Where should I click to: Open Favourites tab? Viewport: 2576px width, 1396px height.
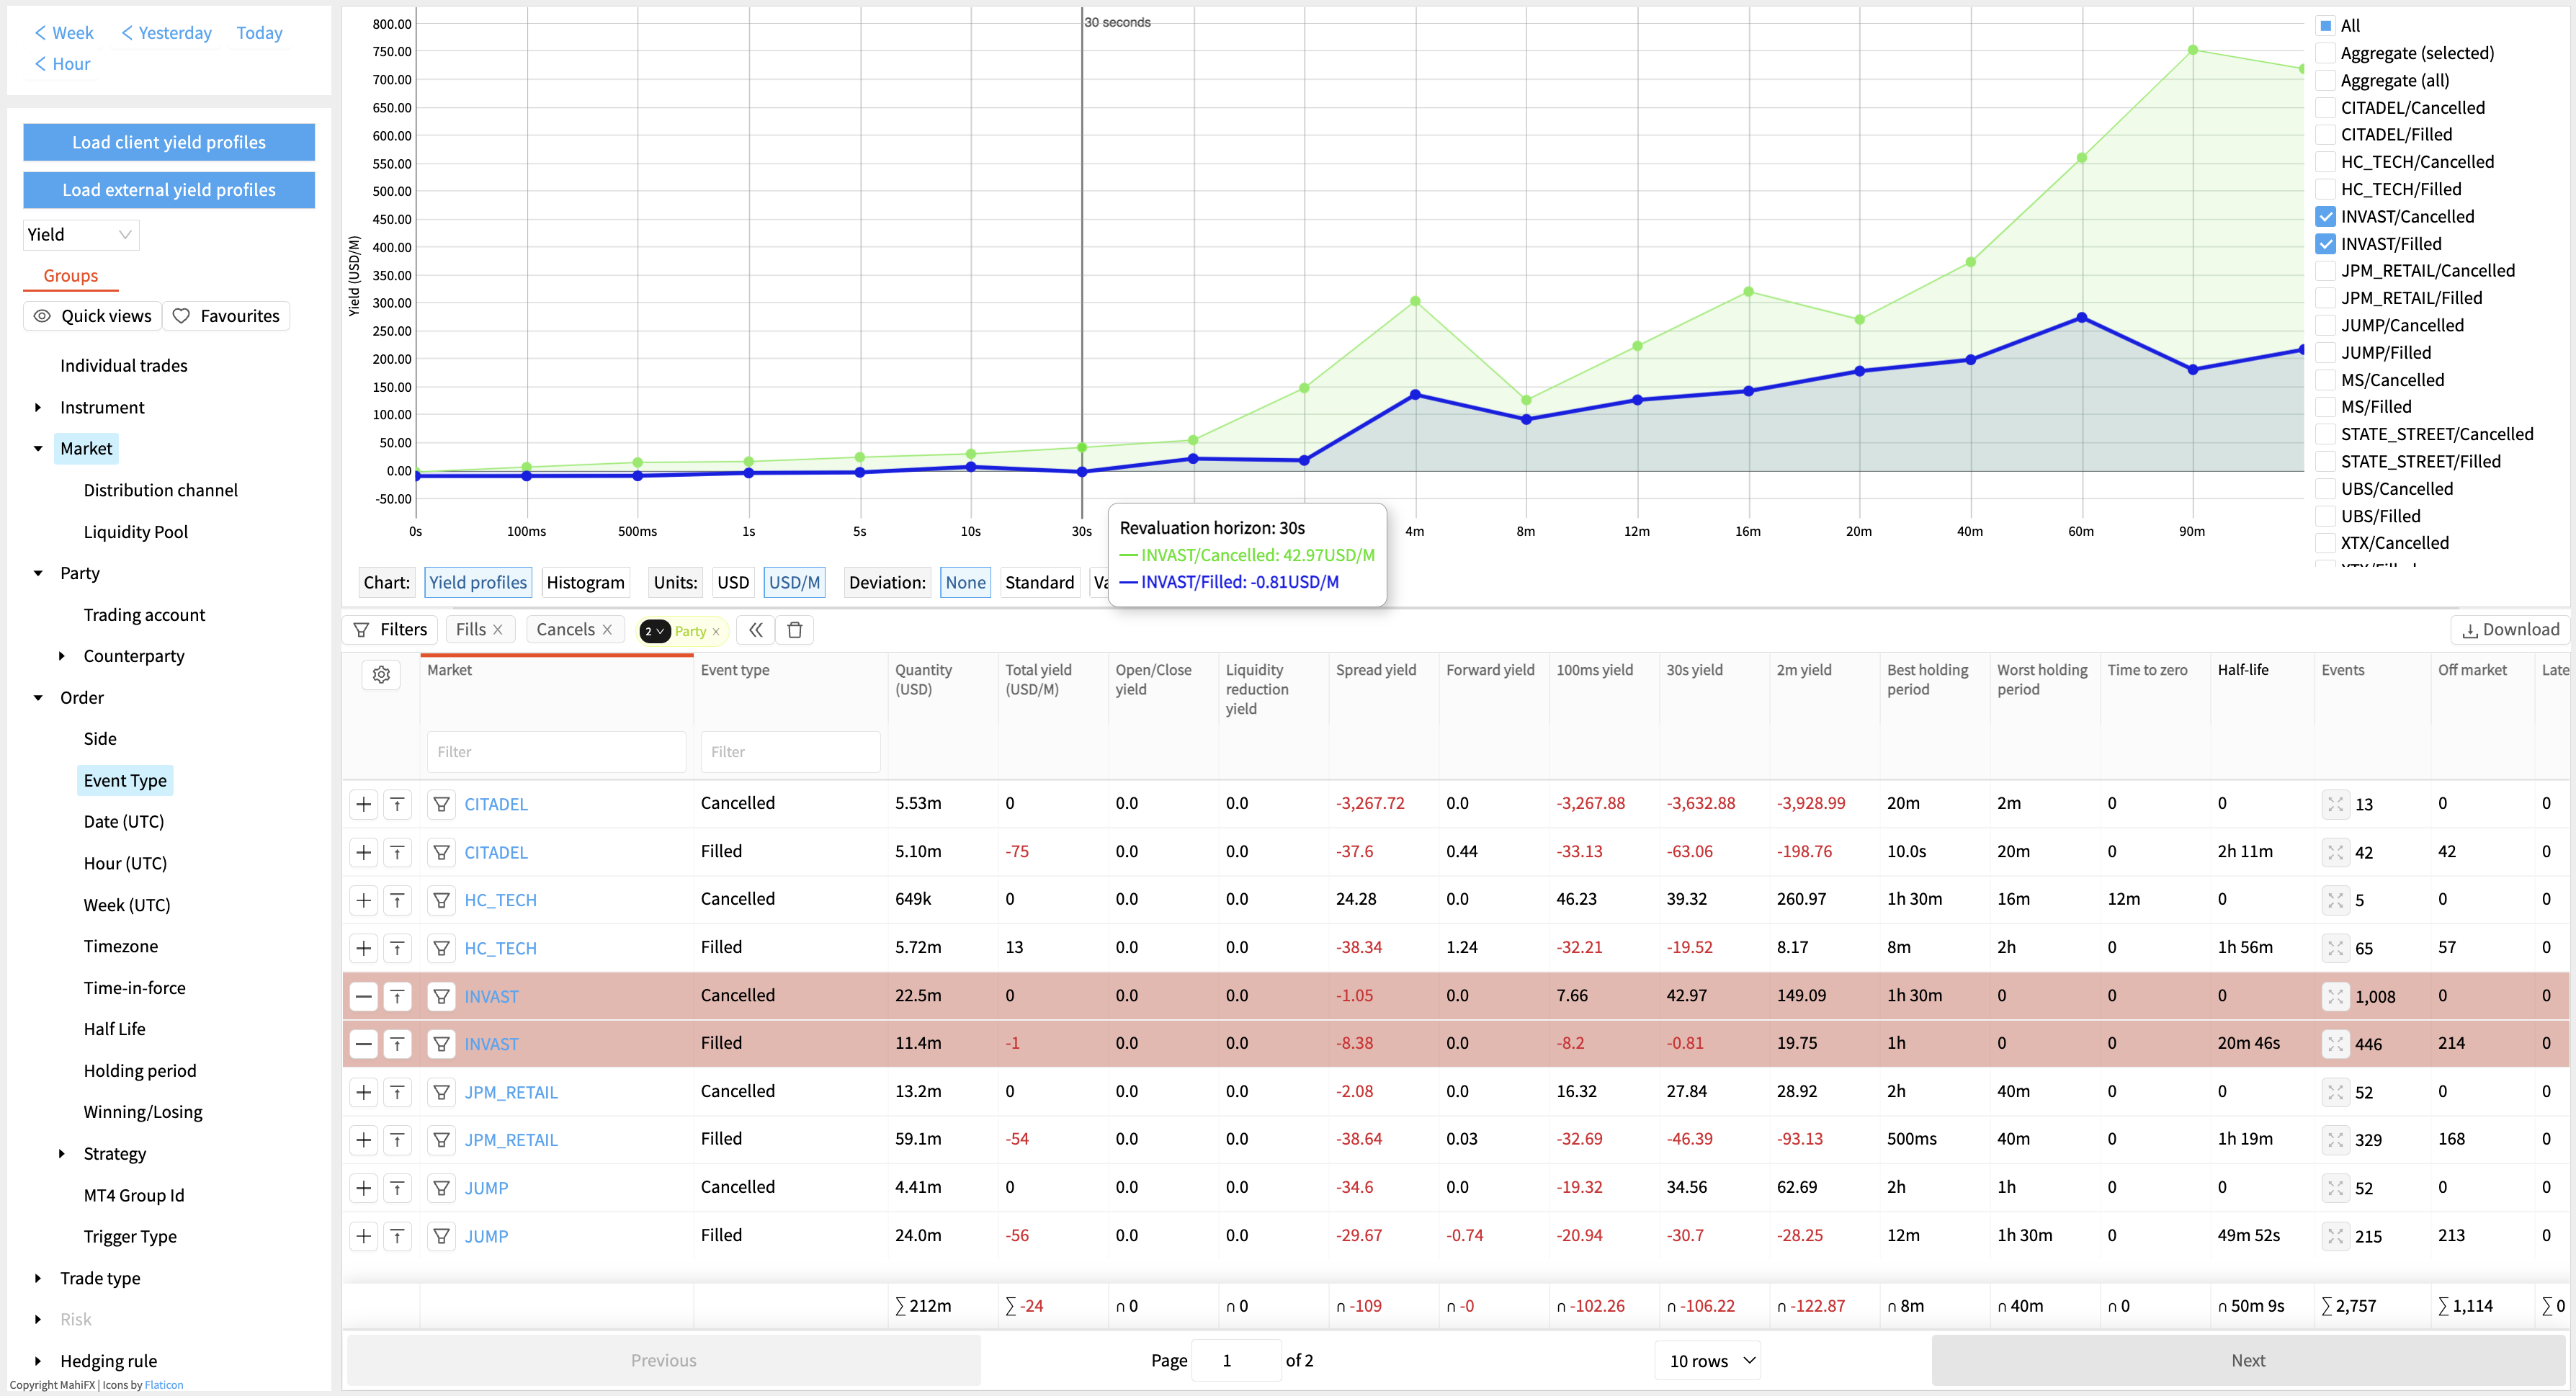(226, 316)
